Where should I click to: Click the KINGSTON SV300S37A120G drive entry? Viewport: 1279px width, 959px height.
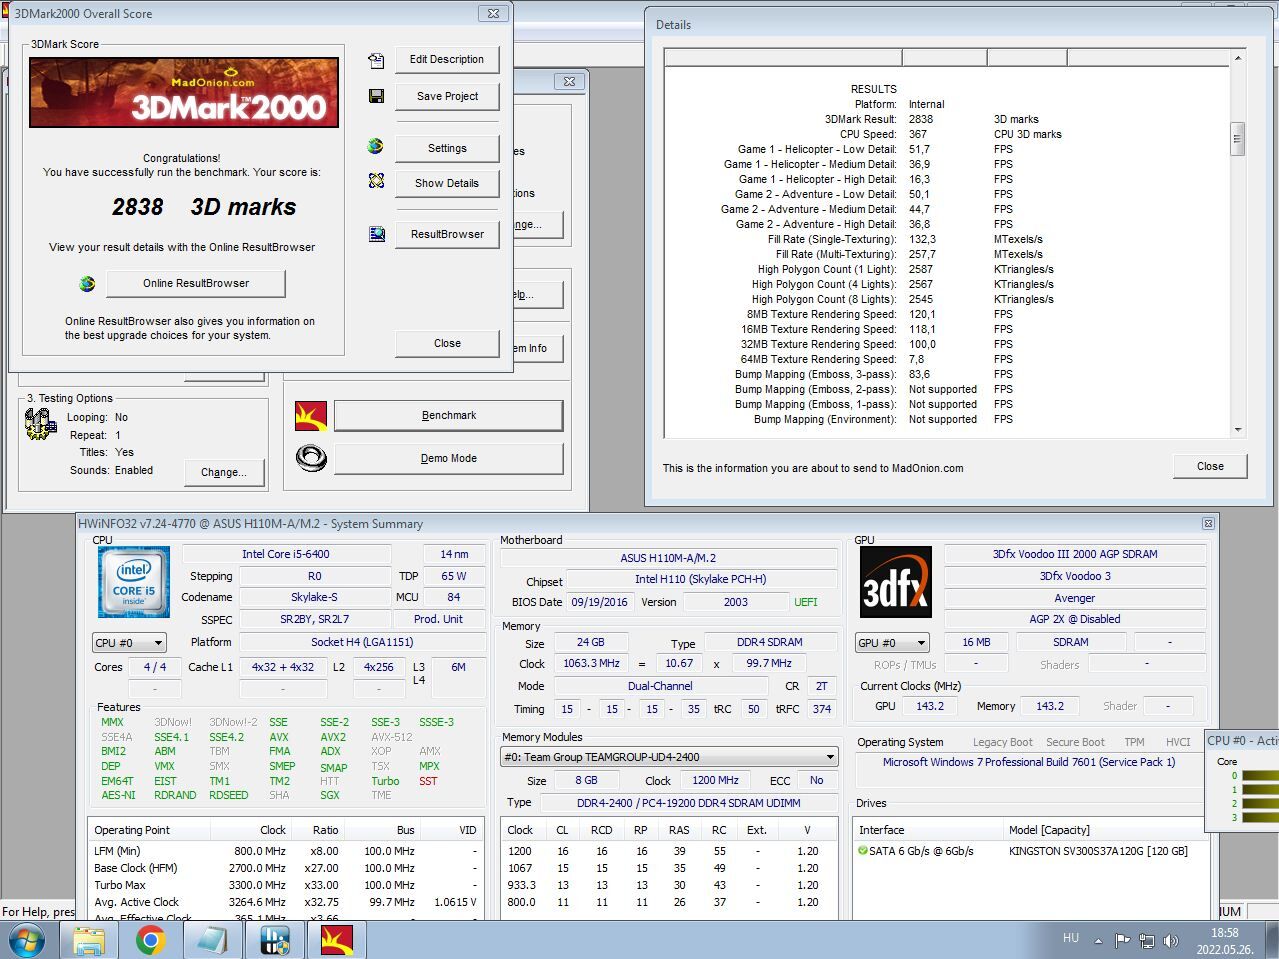click(x=1098, y=851)
